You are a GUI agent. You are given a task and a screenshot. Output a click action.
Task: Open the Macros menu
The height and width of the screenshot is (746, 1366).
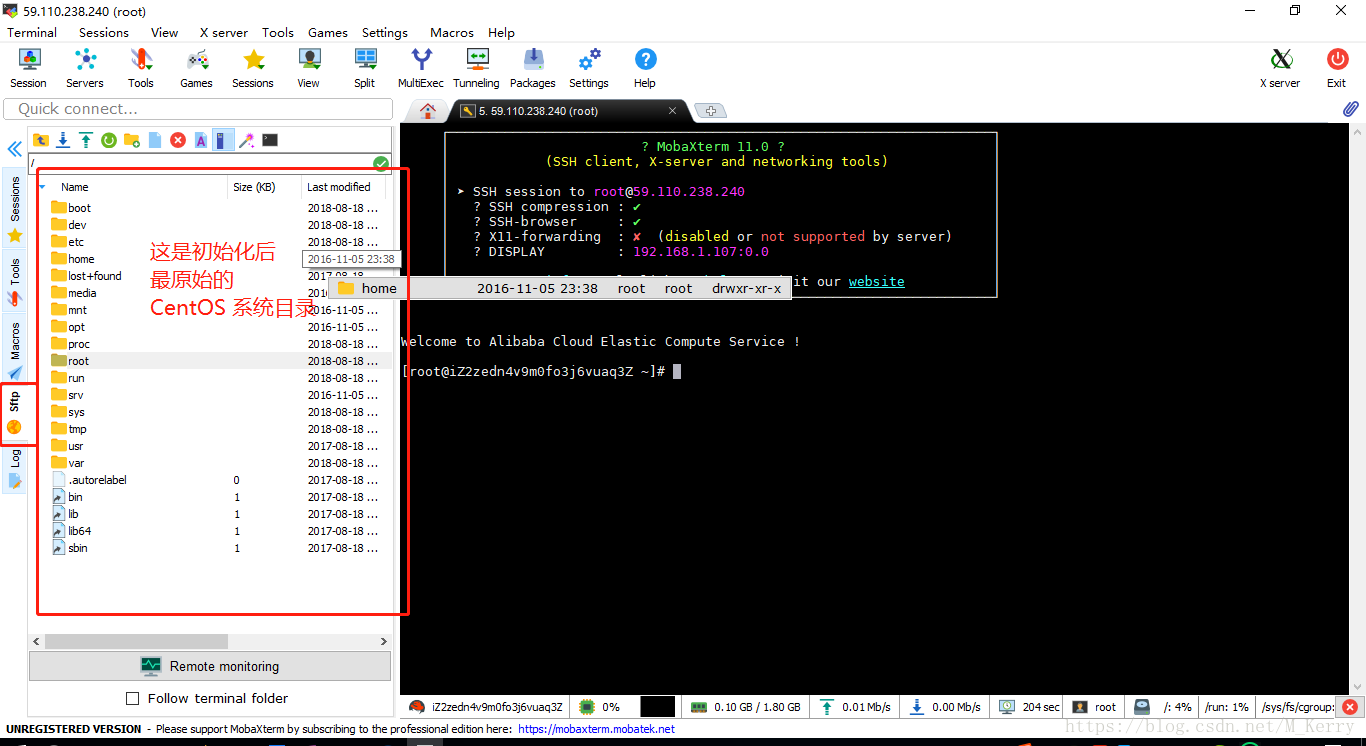pos(452,32)
